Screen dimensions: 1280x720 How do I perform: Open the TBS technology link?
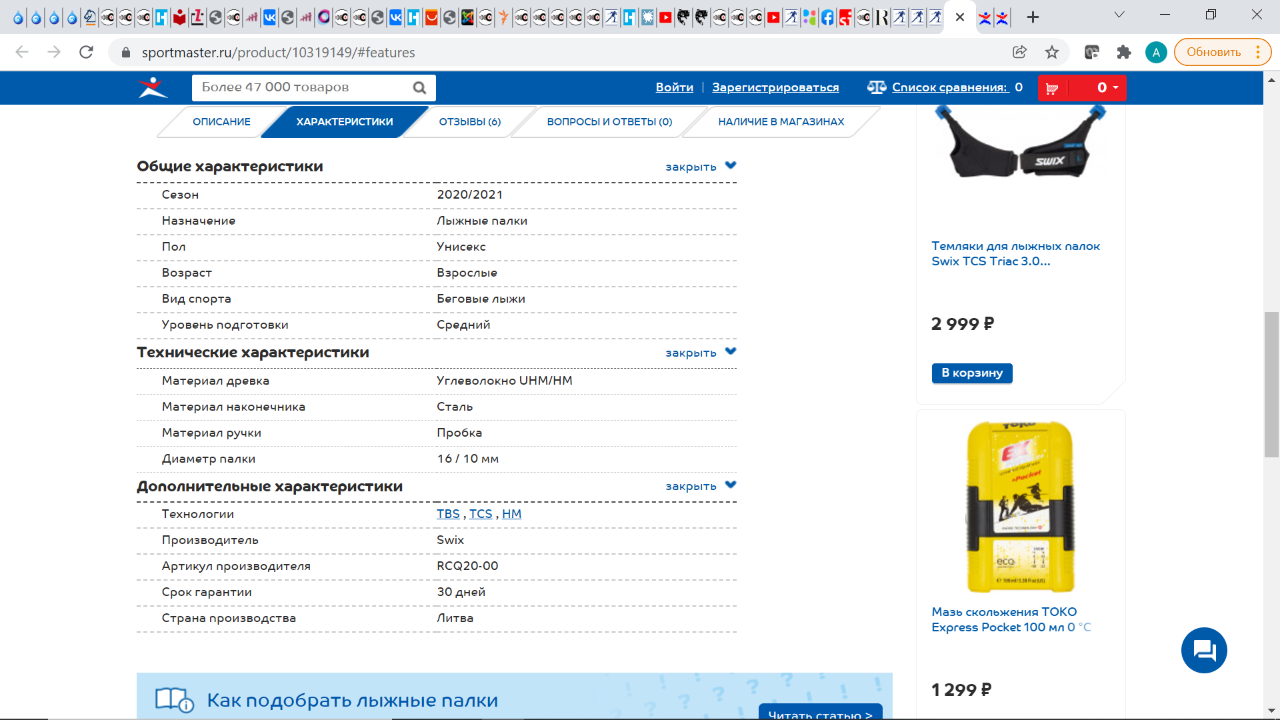click(448, 514)
